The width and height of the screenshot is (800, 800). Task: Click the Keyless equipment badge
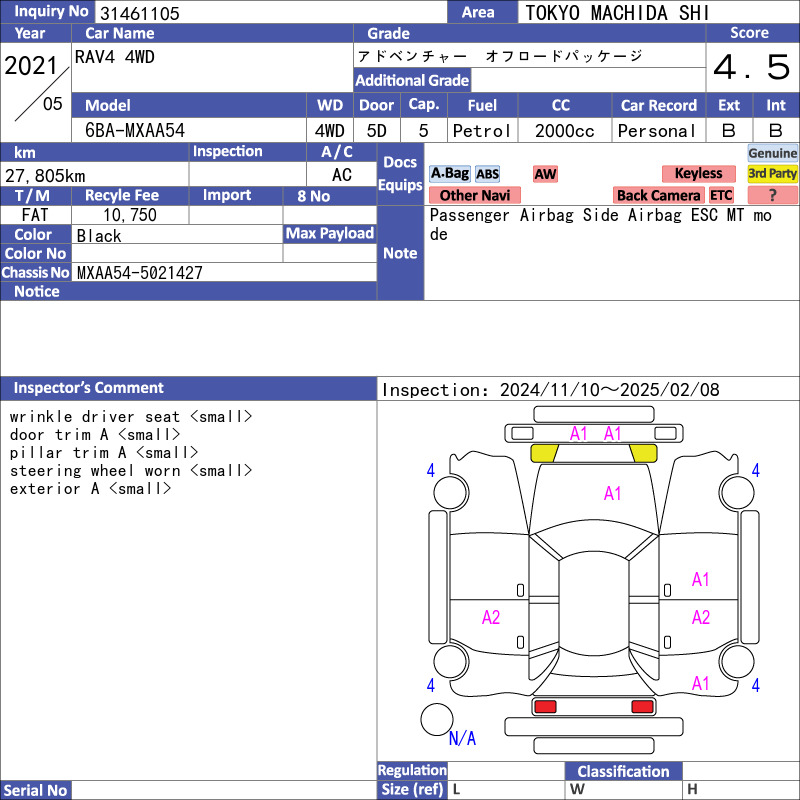697,173
